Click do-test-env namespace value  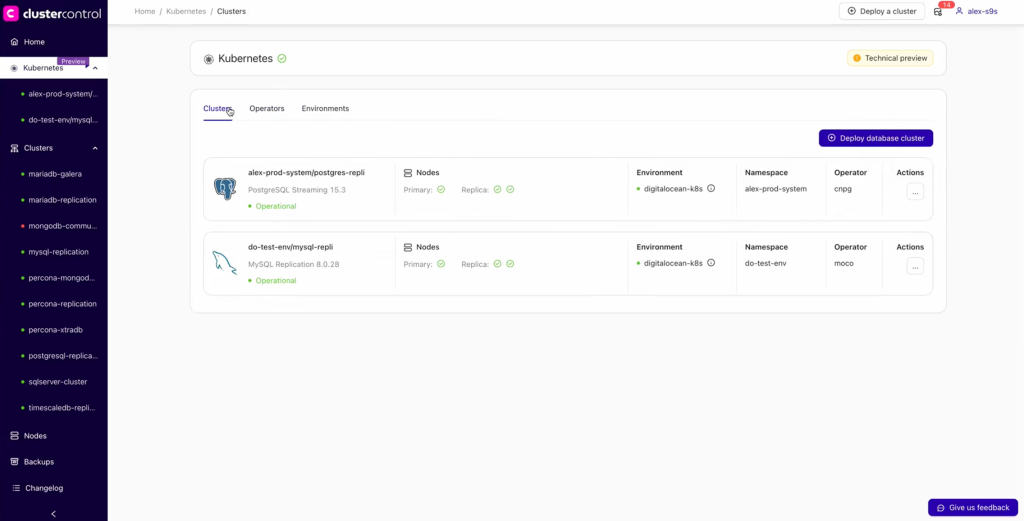click(765, 263)
